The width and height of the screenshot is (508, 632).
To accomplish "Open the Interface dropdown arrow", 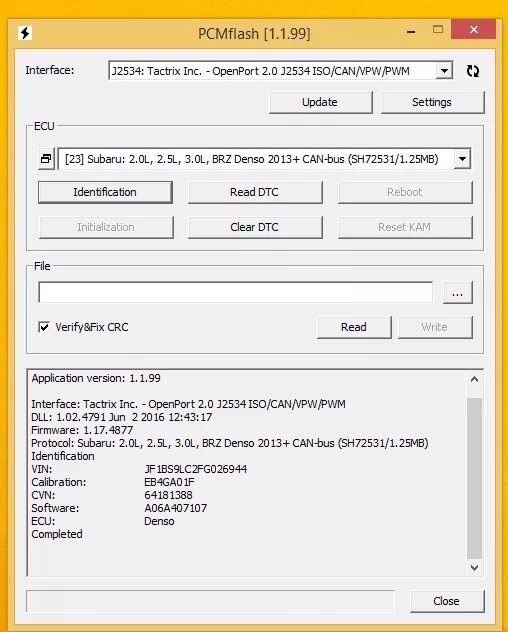I will point(444,71).
